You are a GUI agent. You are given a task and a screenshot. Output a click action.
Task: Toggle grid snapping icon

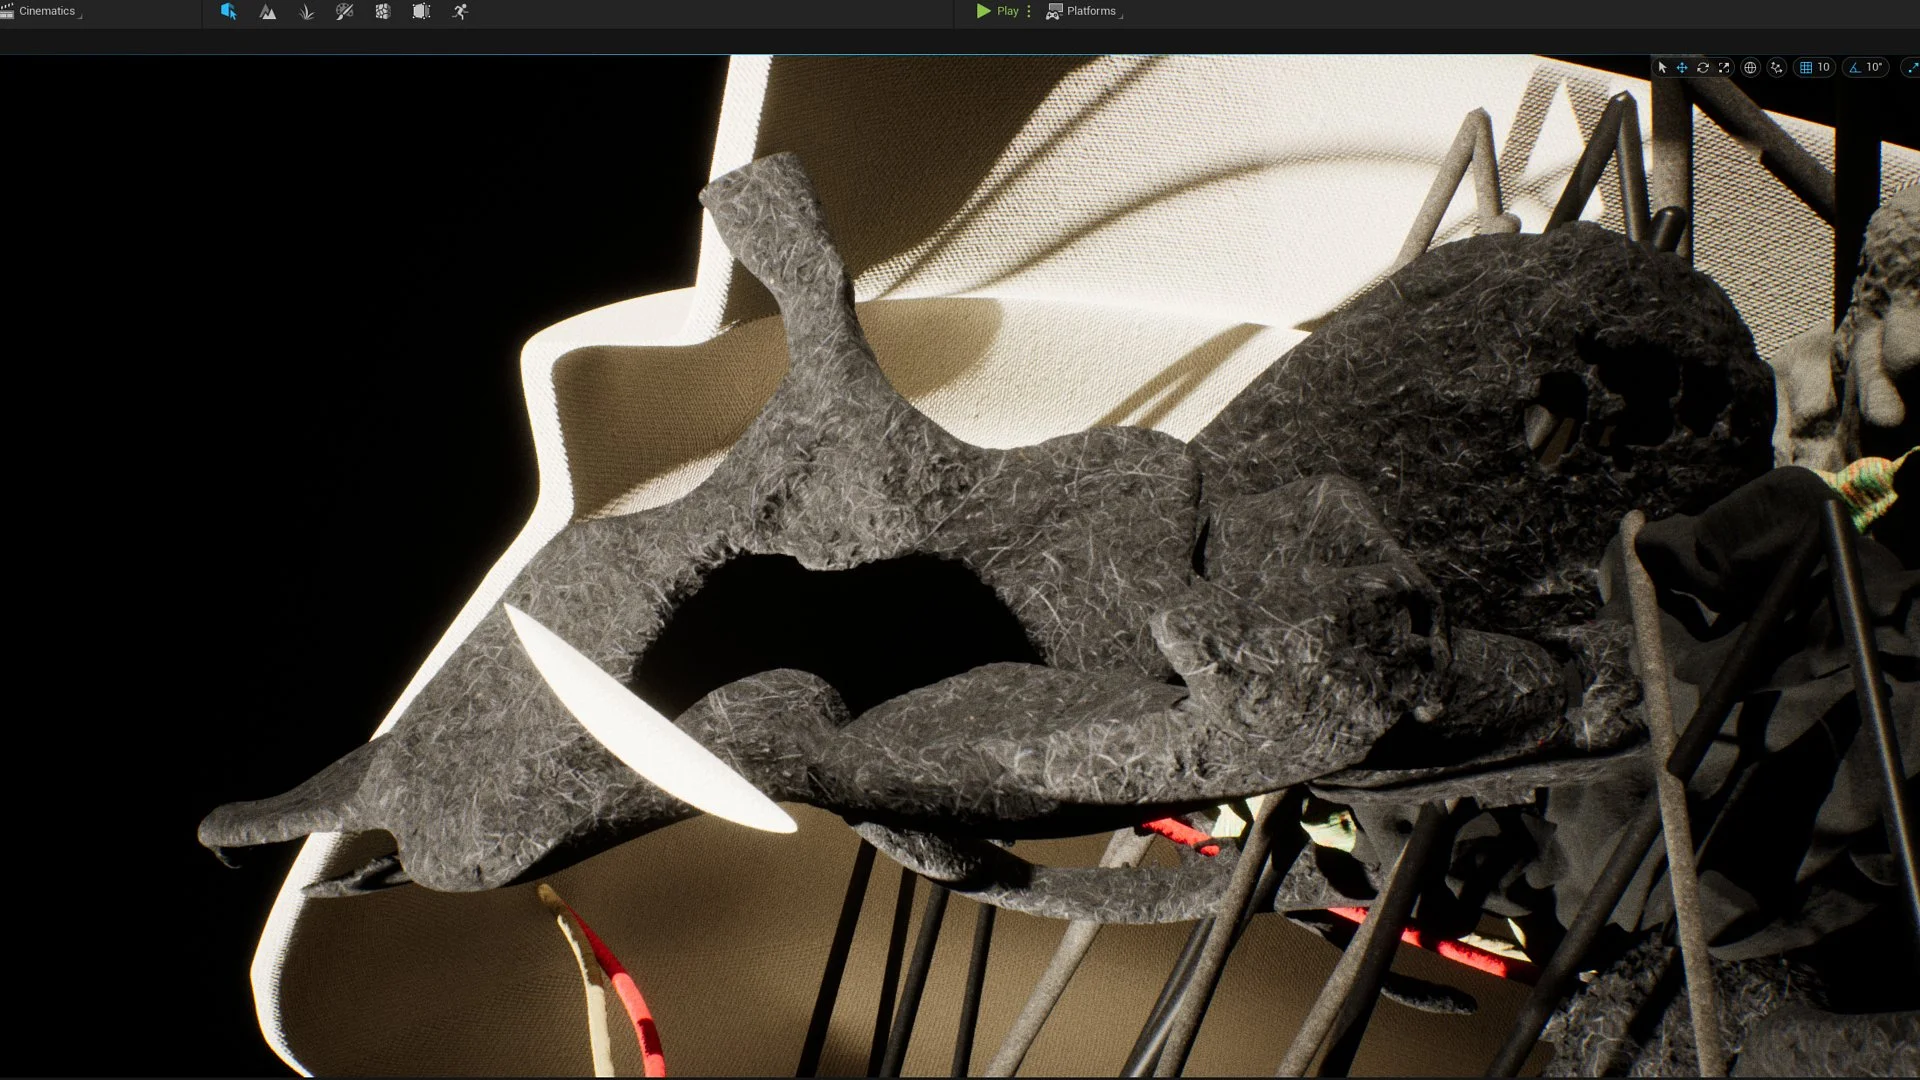coord(1806,68)
